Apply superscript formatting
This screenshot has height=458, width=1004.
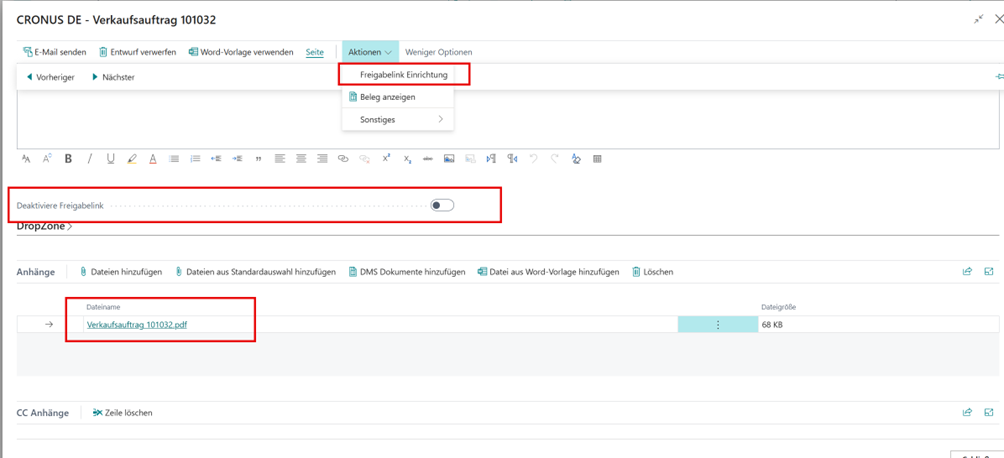point(386,159)
